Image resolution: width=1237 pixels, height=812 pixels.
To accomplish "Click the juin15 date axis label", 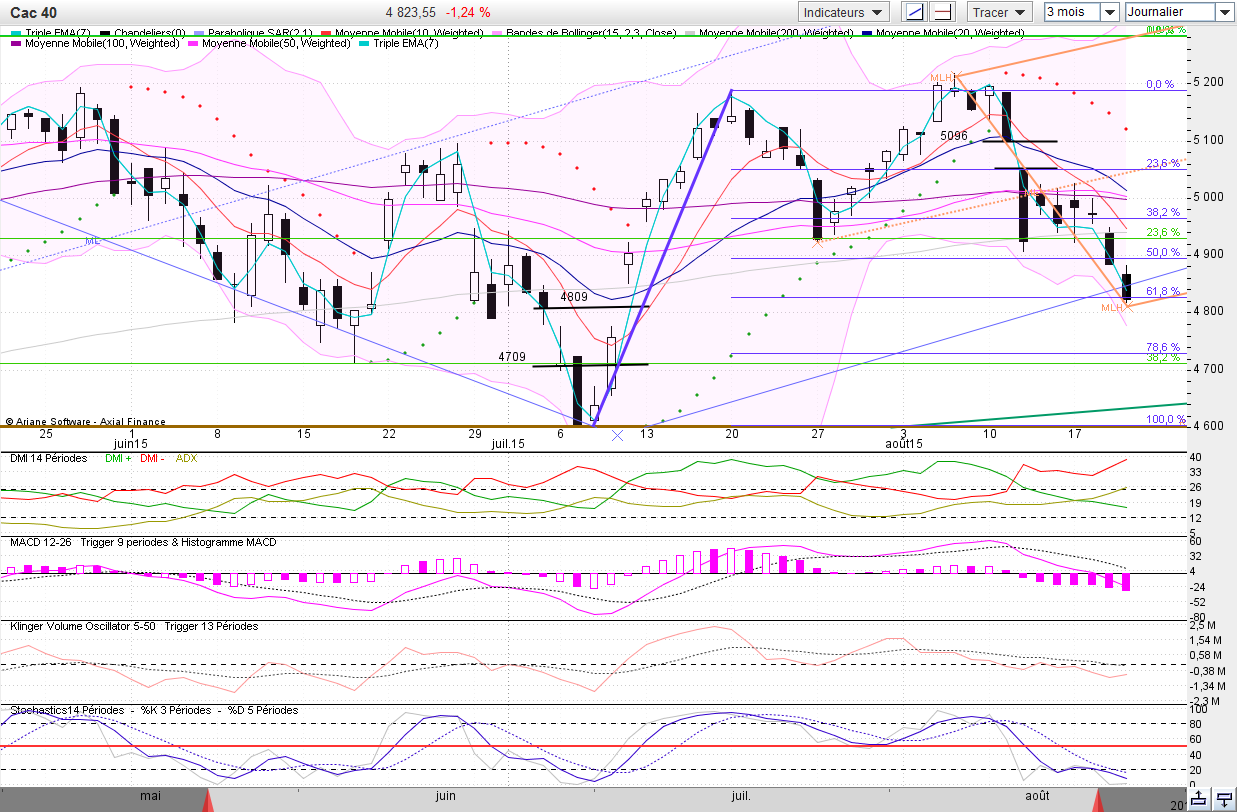I will [131, 442].
